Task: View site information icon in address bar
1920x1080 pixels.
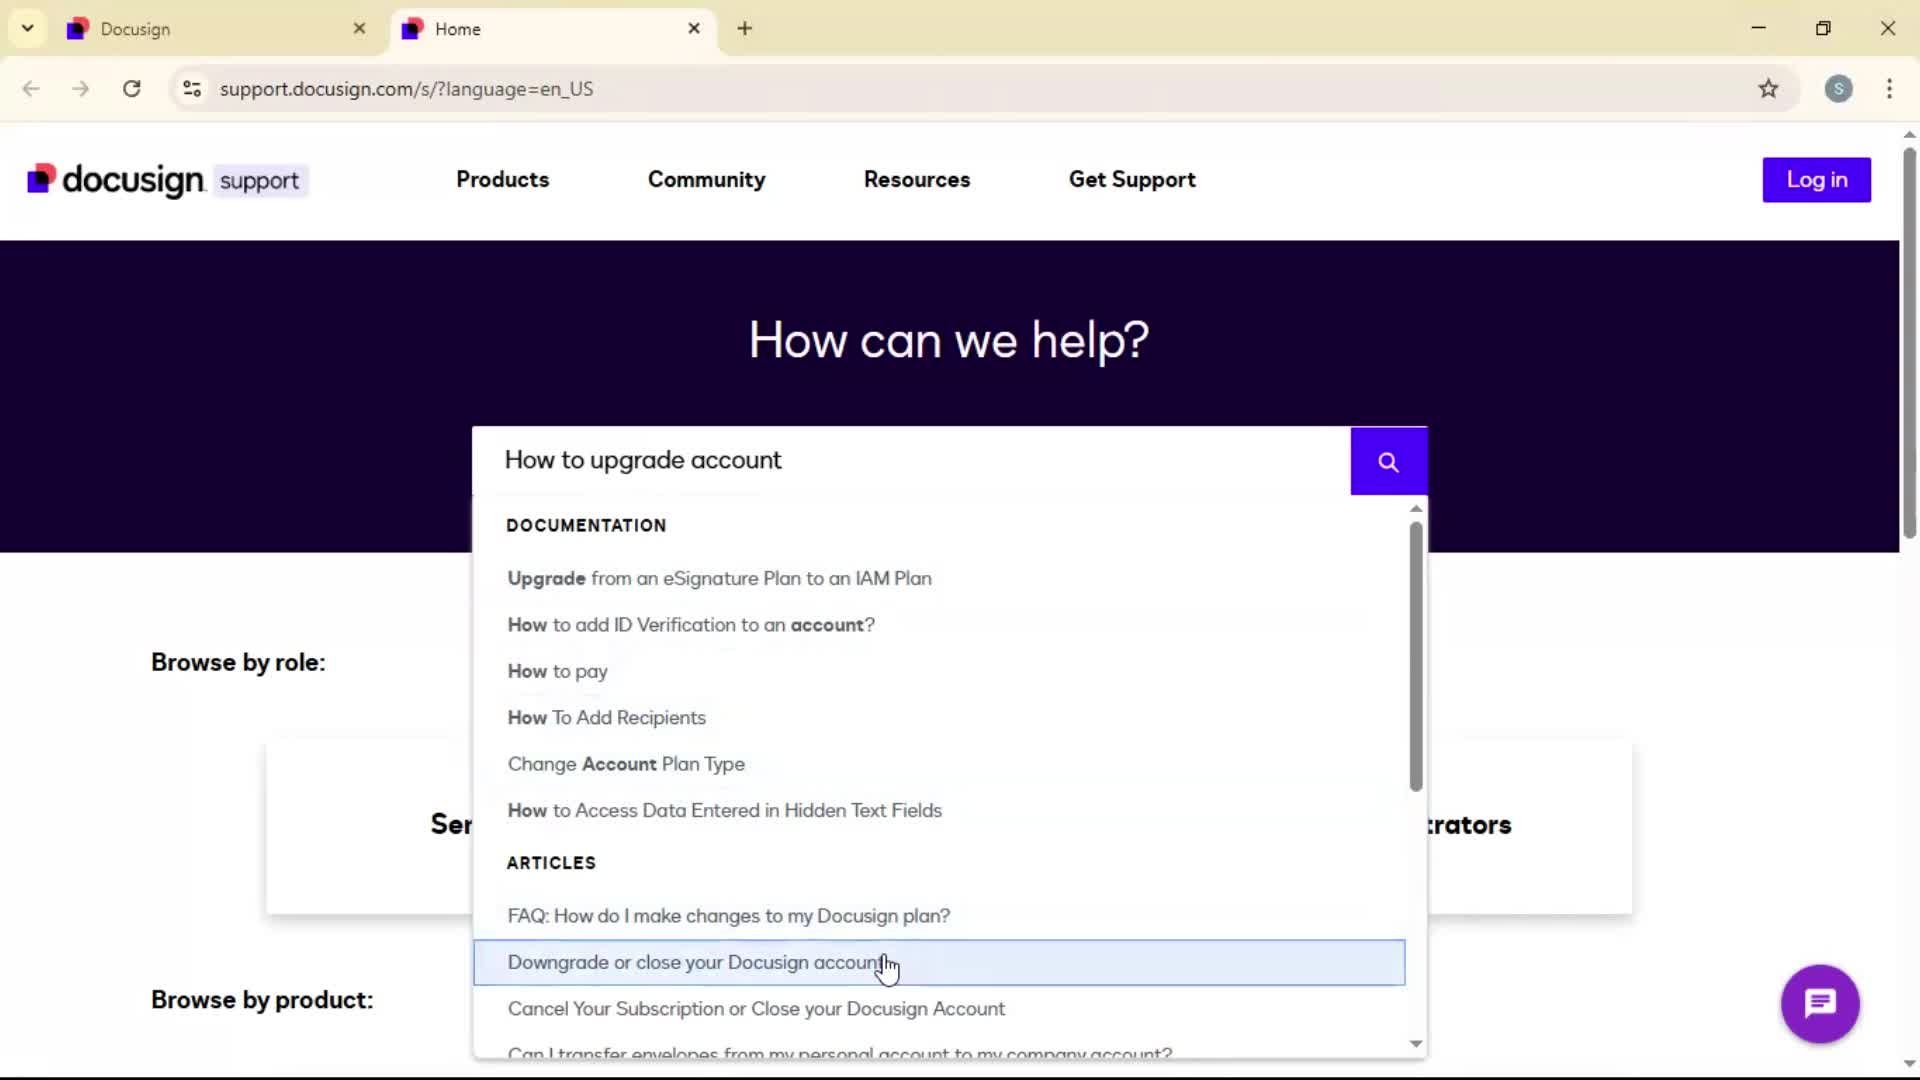Action: tap(192, 89)
